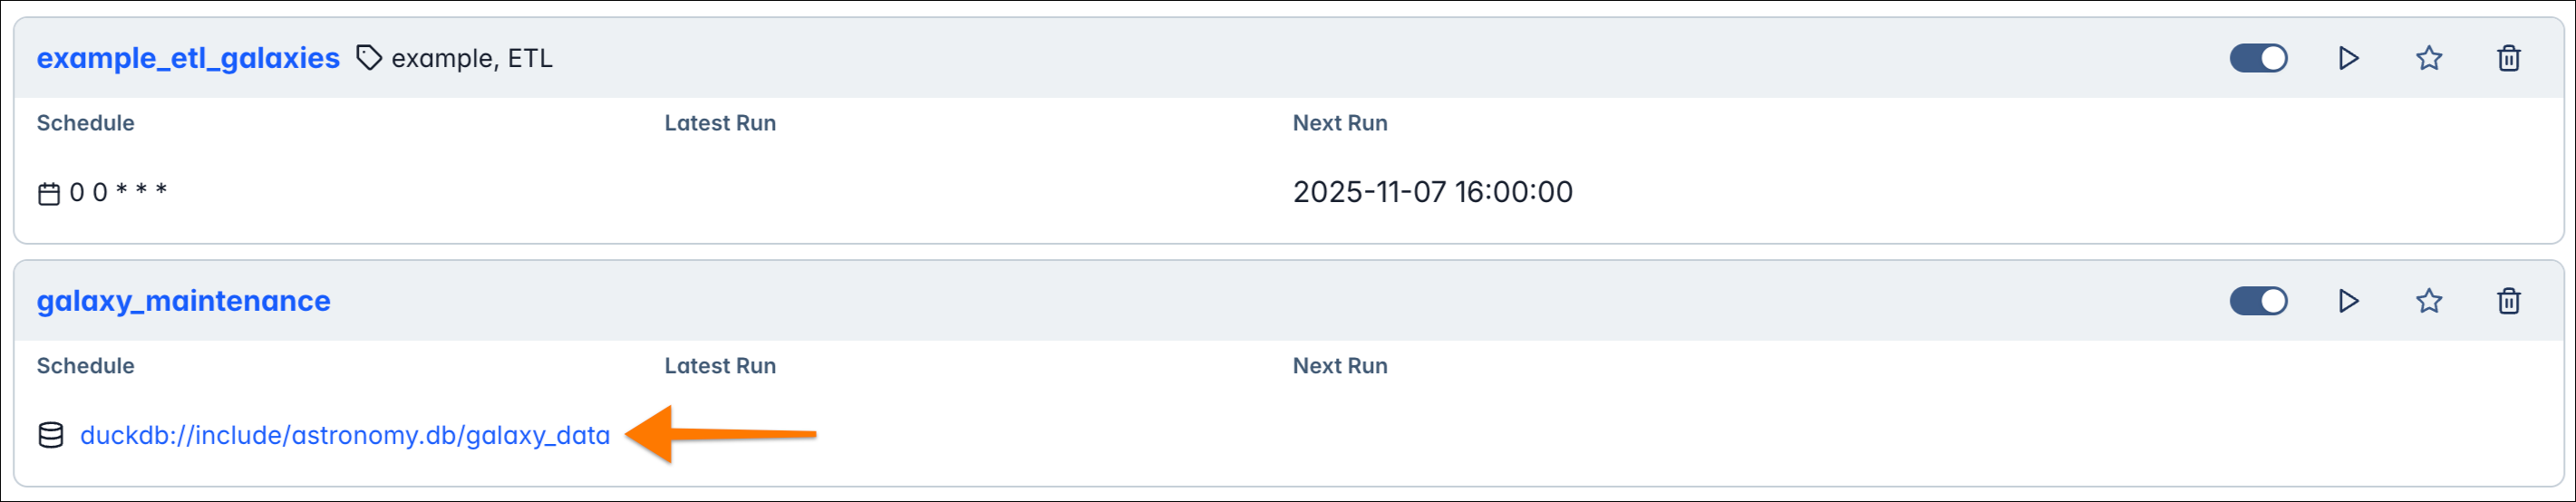This screenshot has height=502, width=2576.
Task: Pause the galaxy_maintenance DAG toggle
Action: 2258,301
